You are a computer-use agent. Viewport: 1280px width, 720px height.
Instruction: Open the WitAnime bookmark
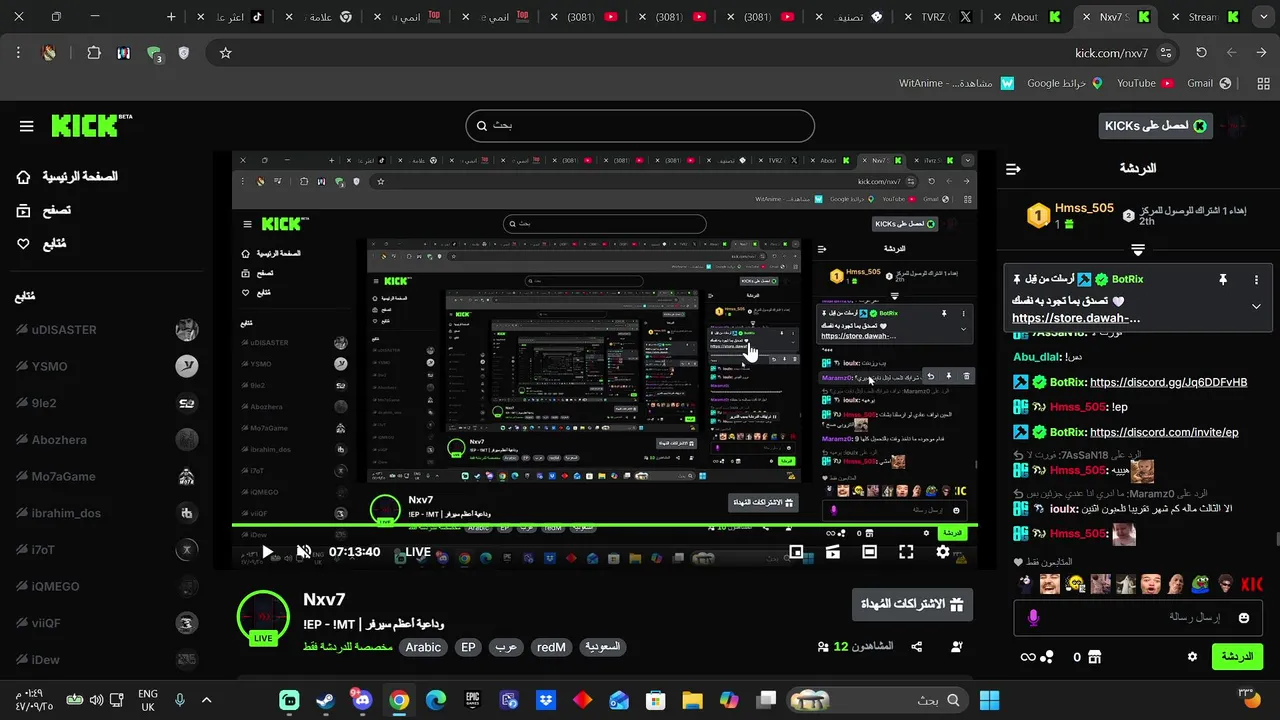click(957, 83)
